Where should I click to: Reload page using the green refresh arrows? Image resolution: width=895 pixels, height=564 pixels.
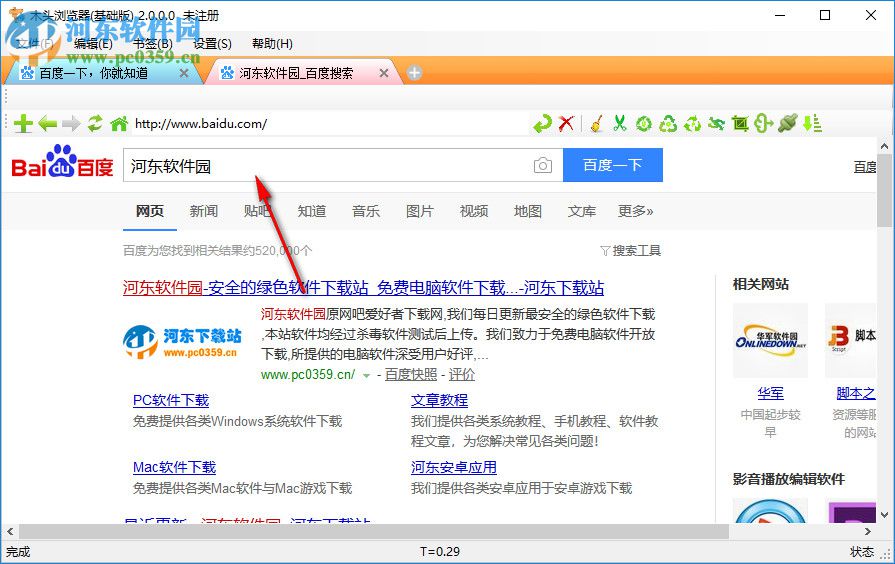pos(95,123)
